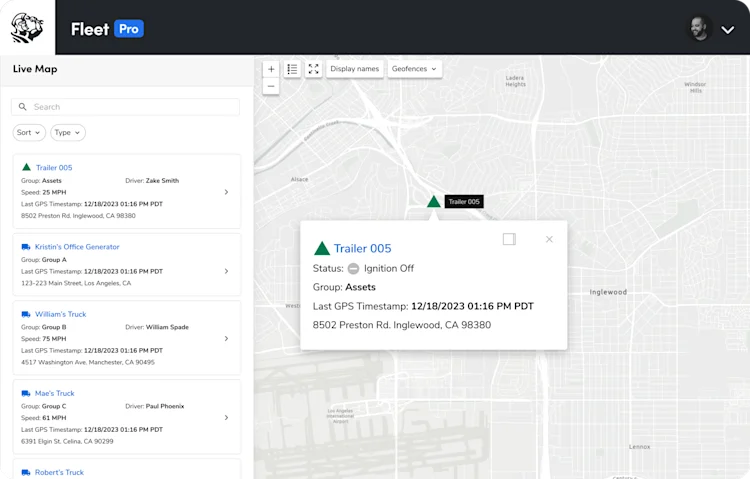Open the Type filter dropdown
This screenshot has height=479, width=750.
click(x=67, y=133)
